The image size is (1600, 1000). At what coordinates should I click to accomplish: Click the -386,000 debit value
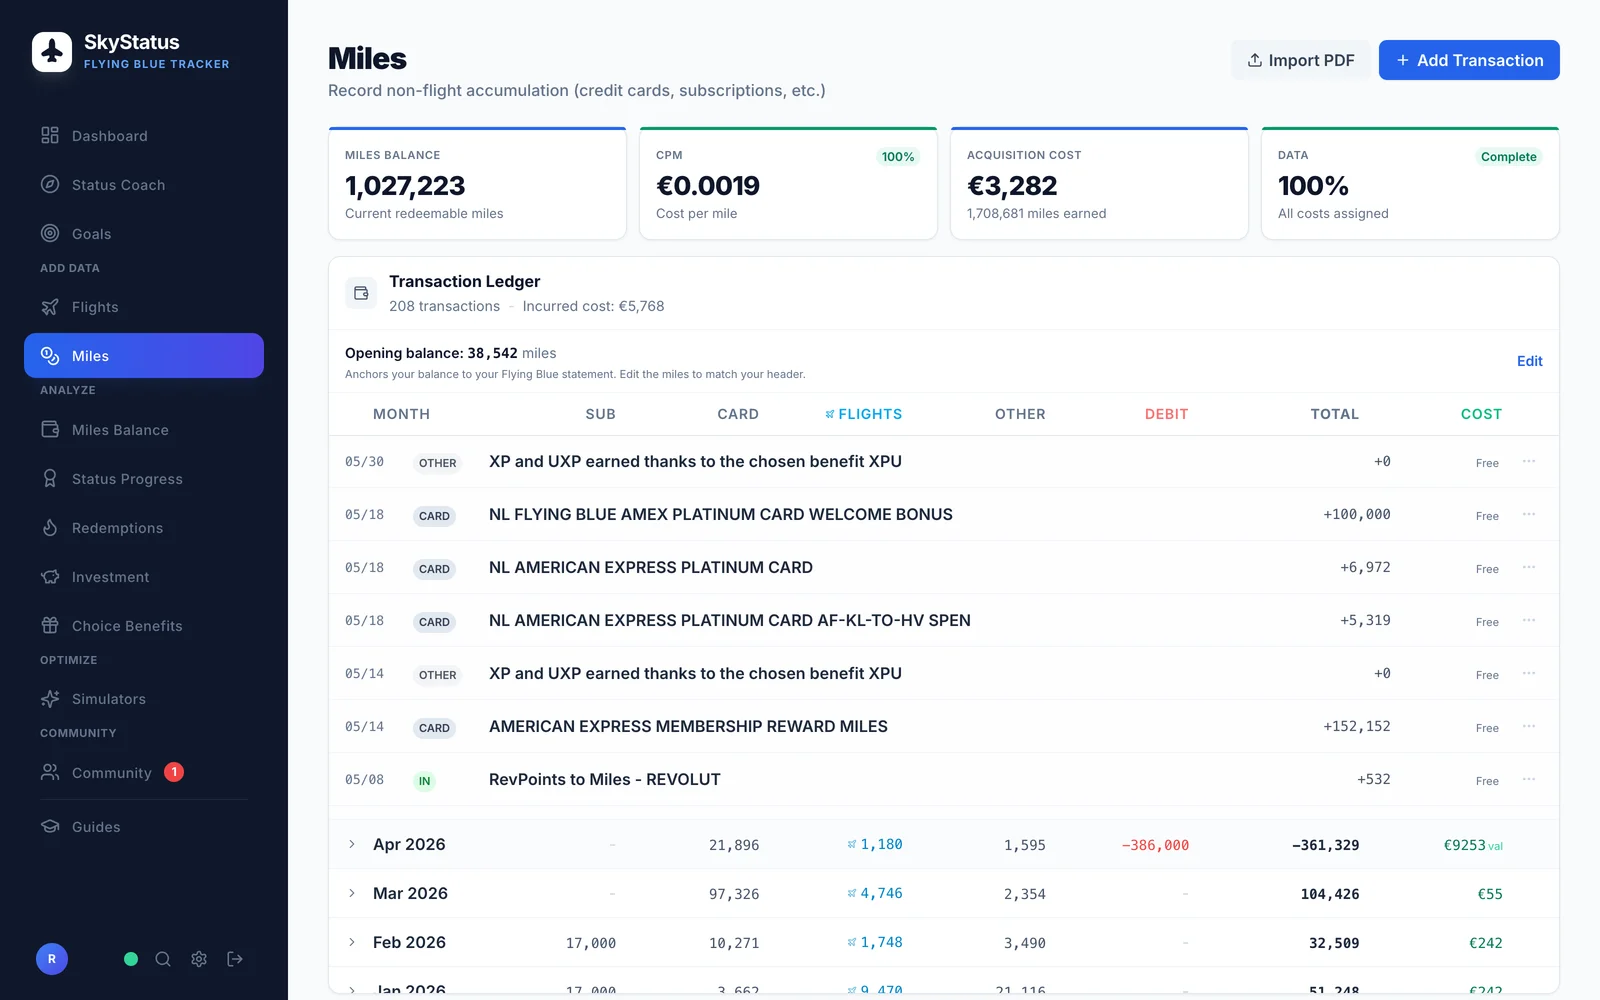point(1155,845)
